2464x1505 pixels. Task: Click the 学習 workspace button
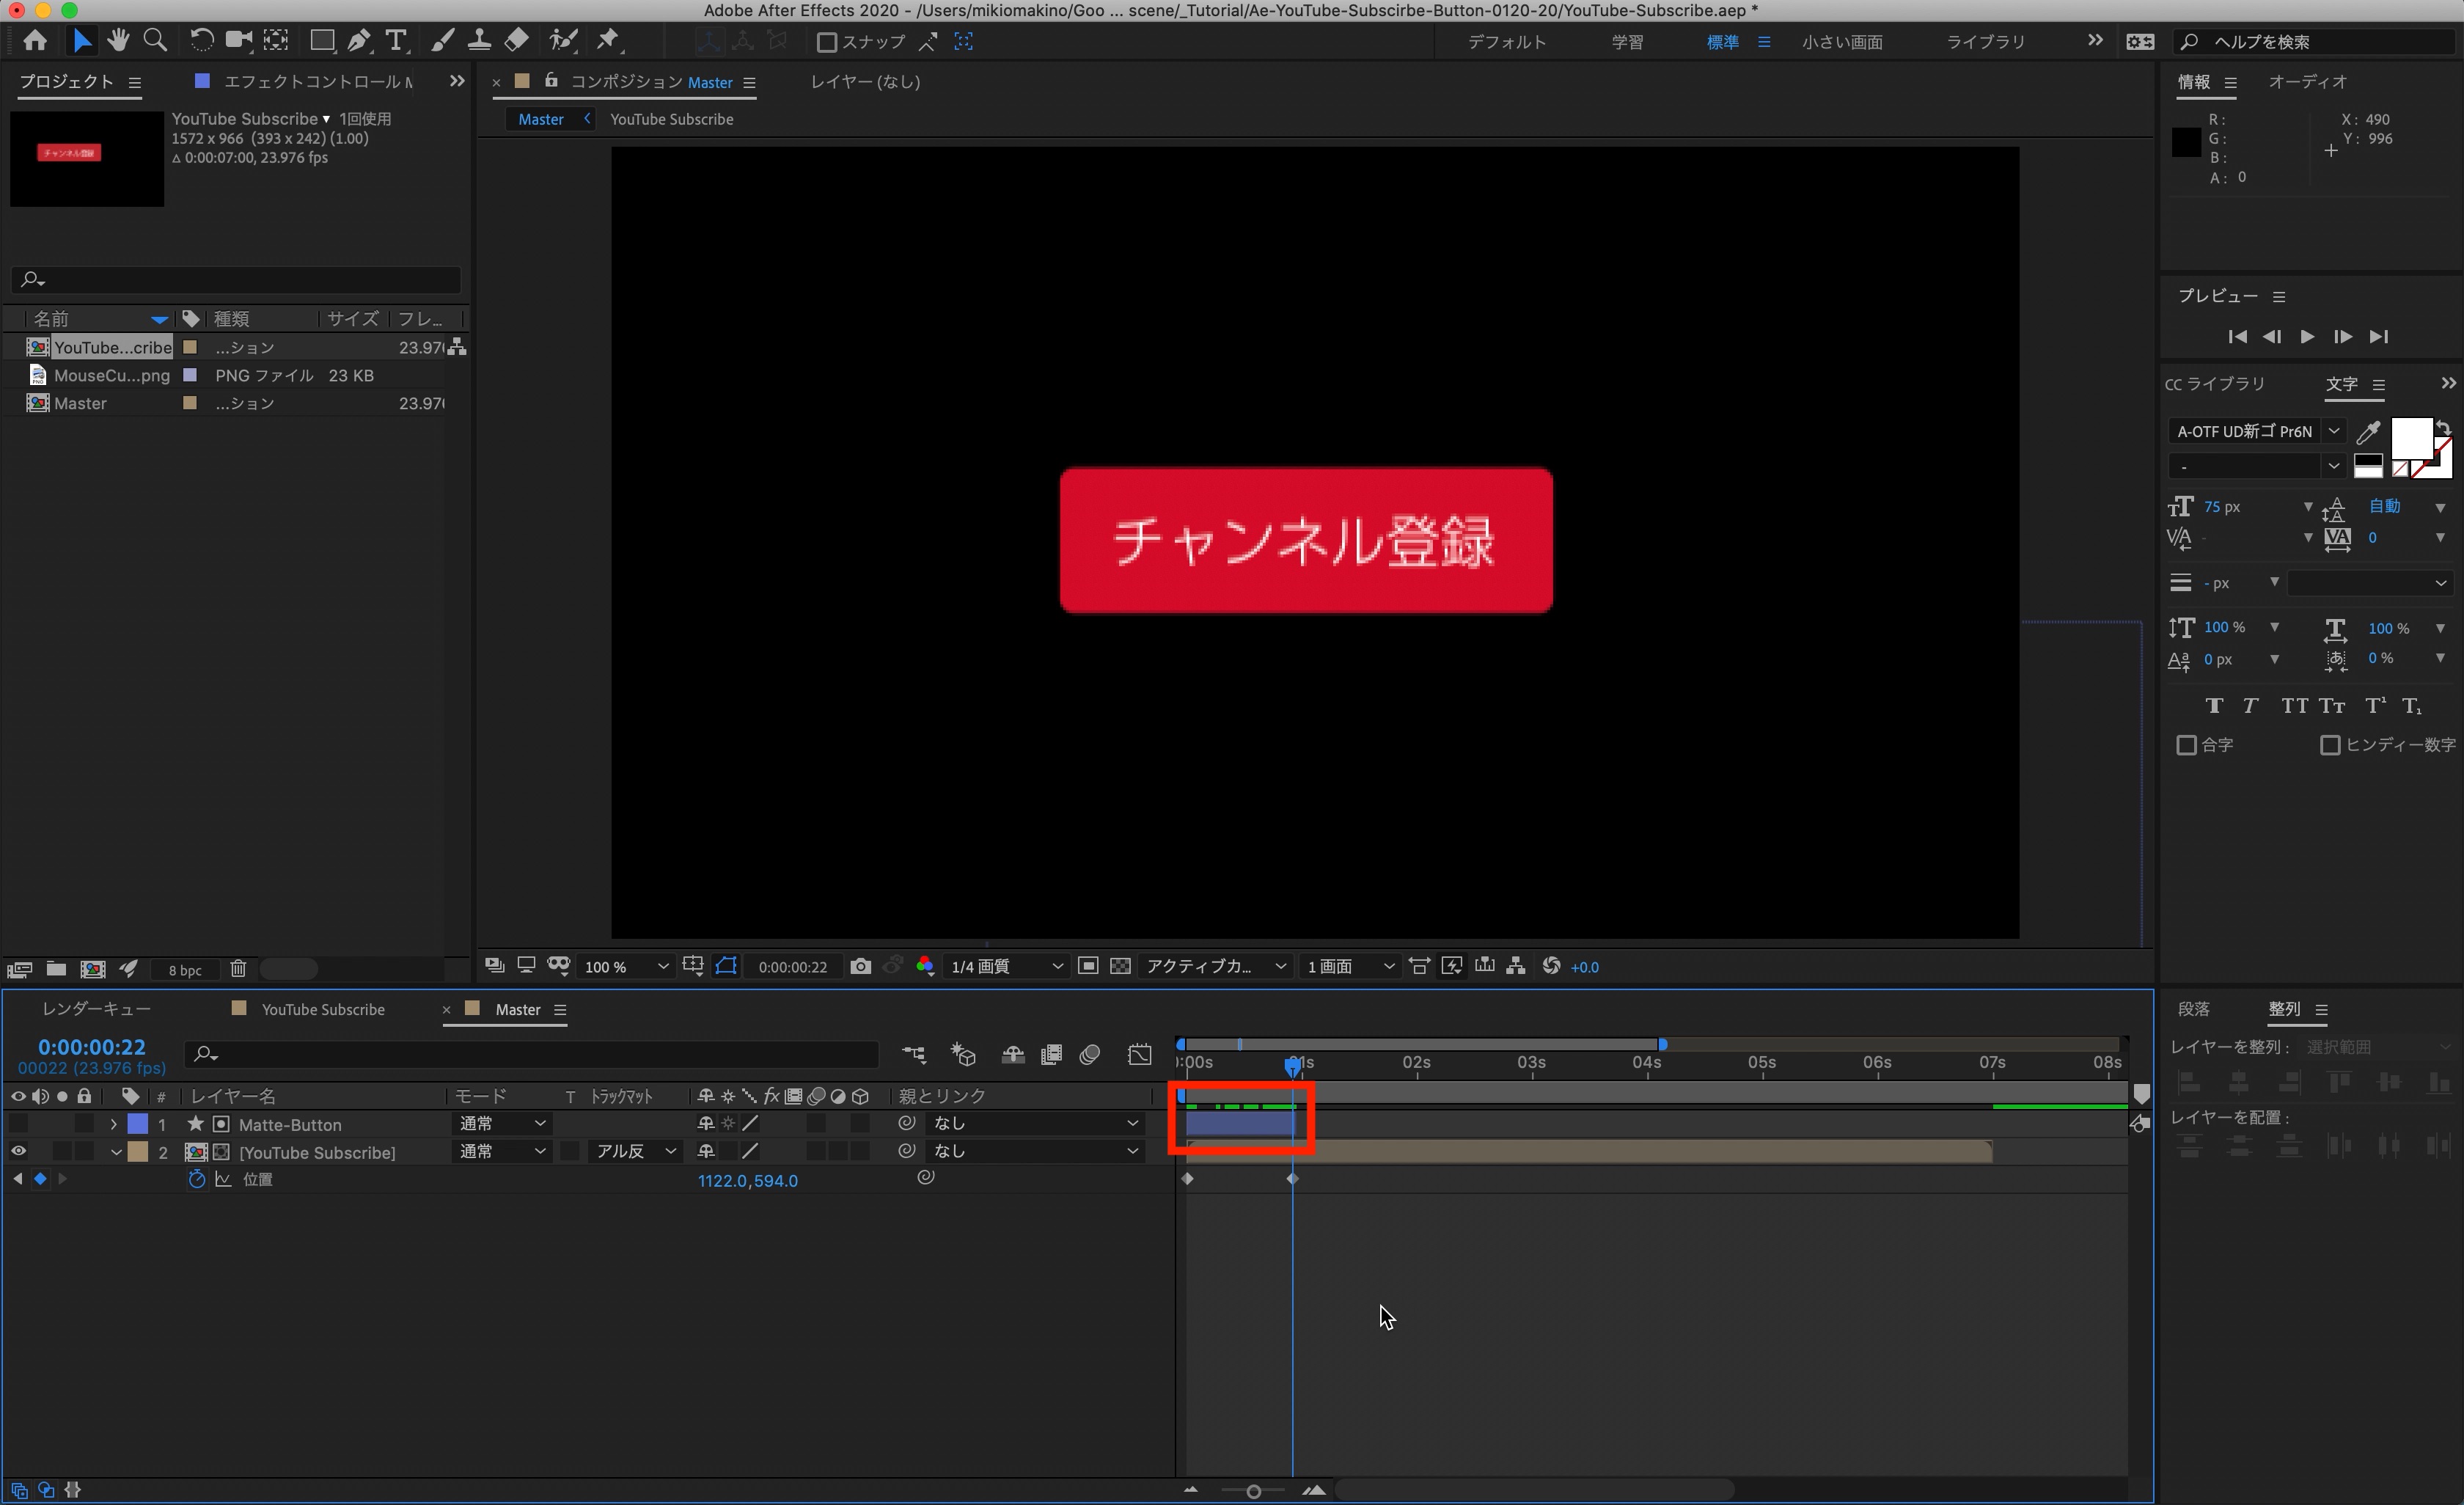(x=1626, y=42)
